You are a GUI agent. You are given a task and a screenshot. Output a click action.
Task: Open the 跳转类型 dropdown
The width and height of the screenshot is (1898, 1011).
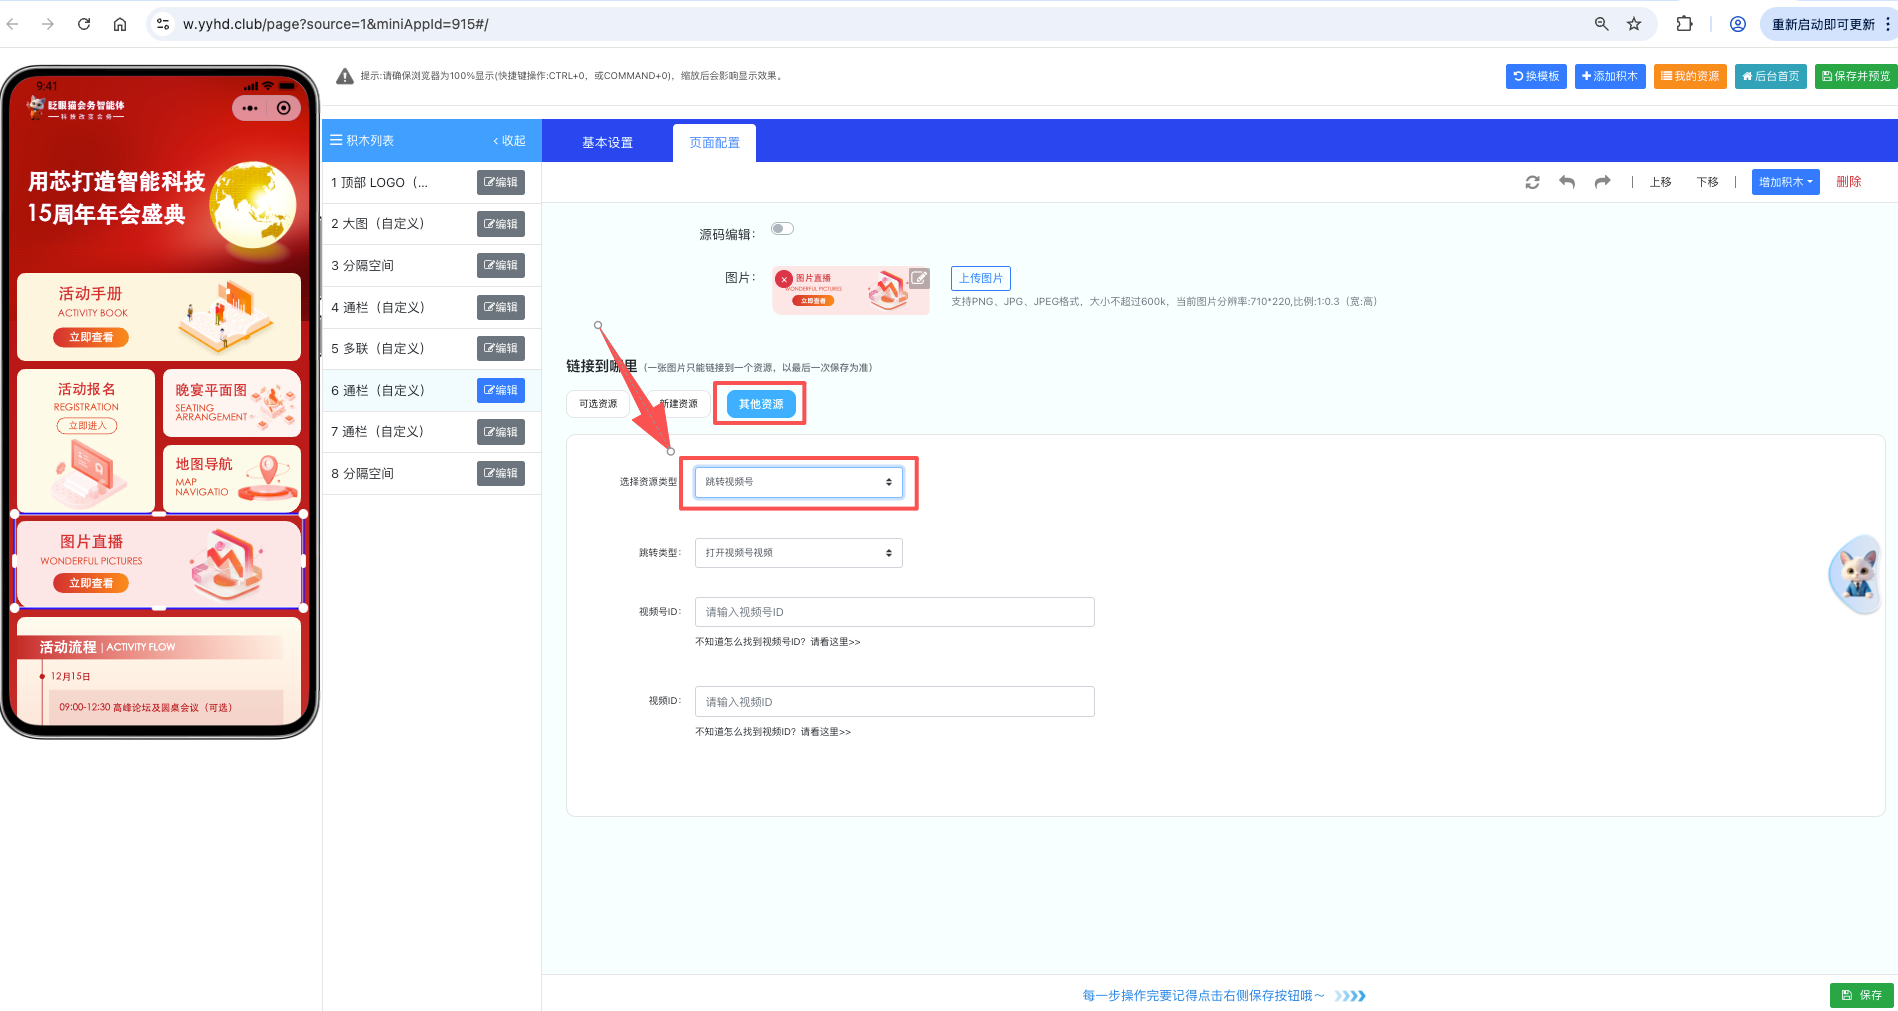click(798, 553)
